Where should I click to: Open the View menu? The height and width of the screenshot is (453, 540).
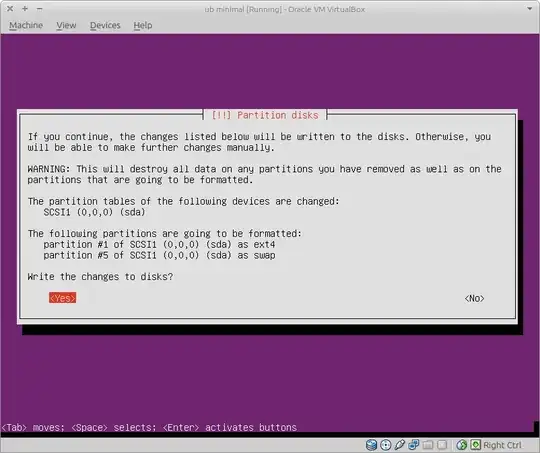[66, 25]
